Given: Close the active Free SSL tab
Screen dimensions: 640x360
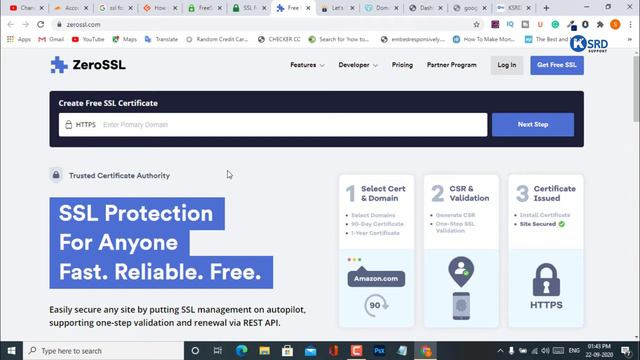Looking at the screenshot, I should point(308,8).
